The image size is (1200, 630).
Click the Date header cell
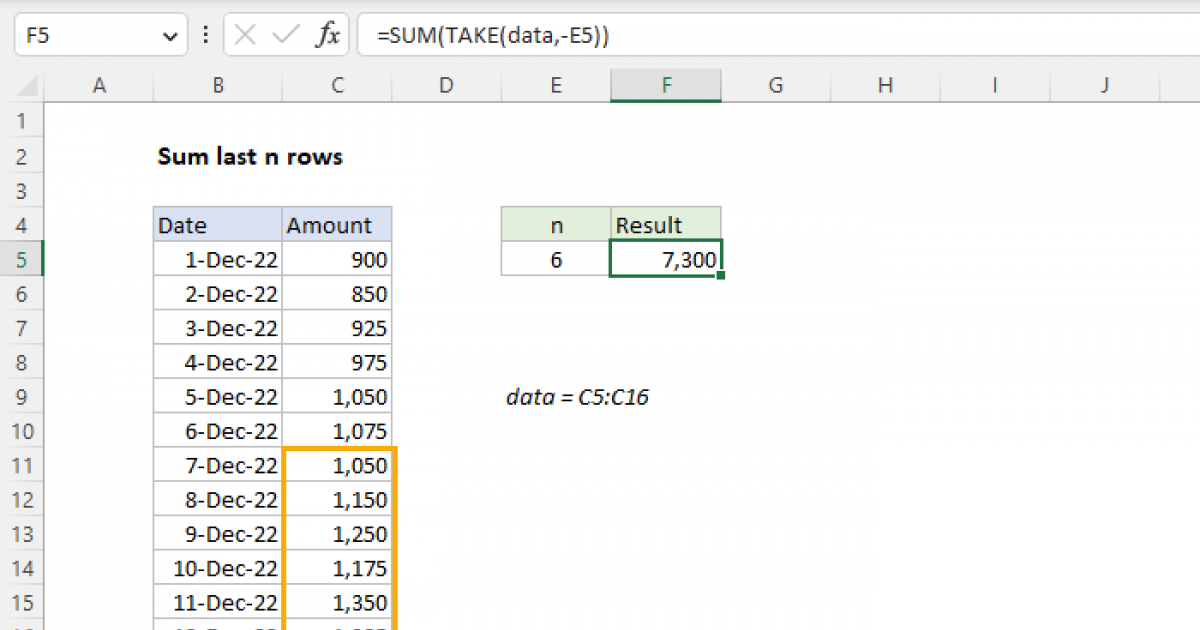(x=216, y=224)
